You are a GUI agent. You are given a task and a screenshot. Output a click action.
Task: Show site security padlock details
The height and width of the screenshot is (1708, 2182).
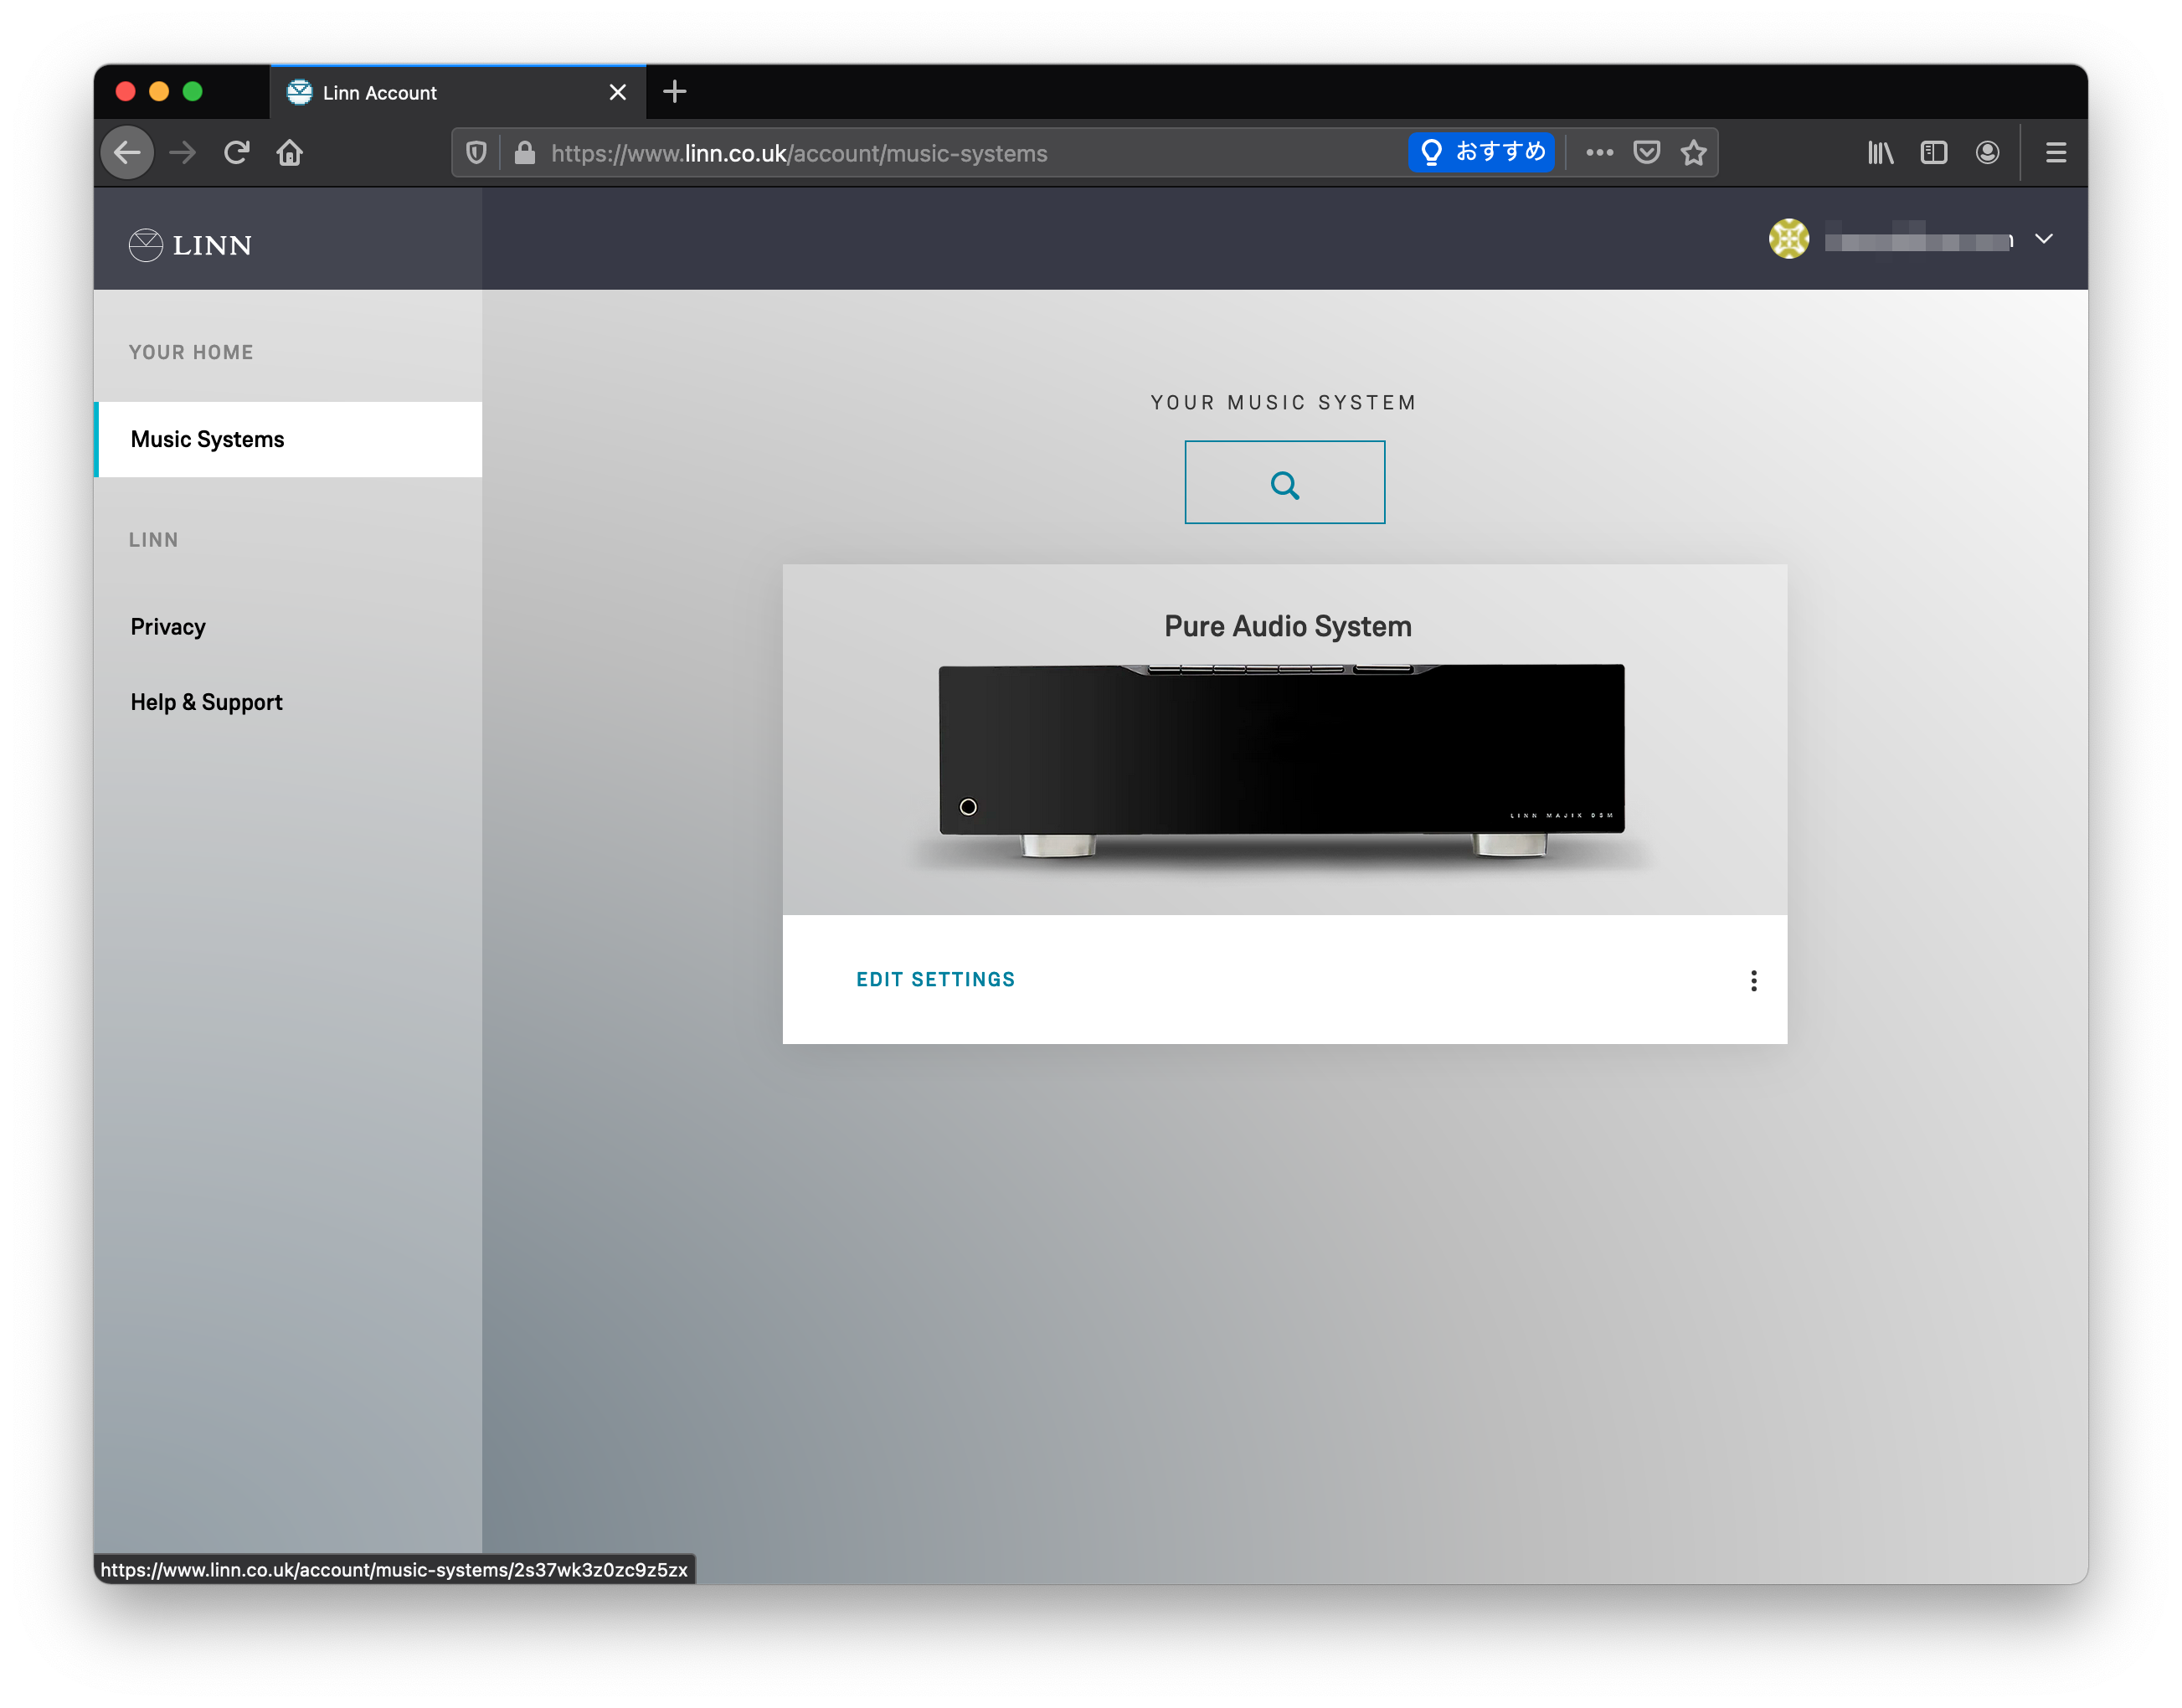pyautogui.click(x=524, y=153)
